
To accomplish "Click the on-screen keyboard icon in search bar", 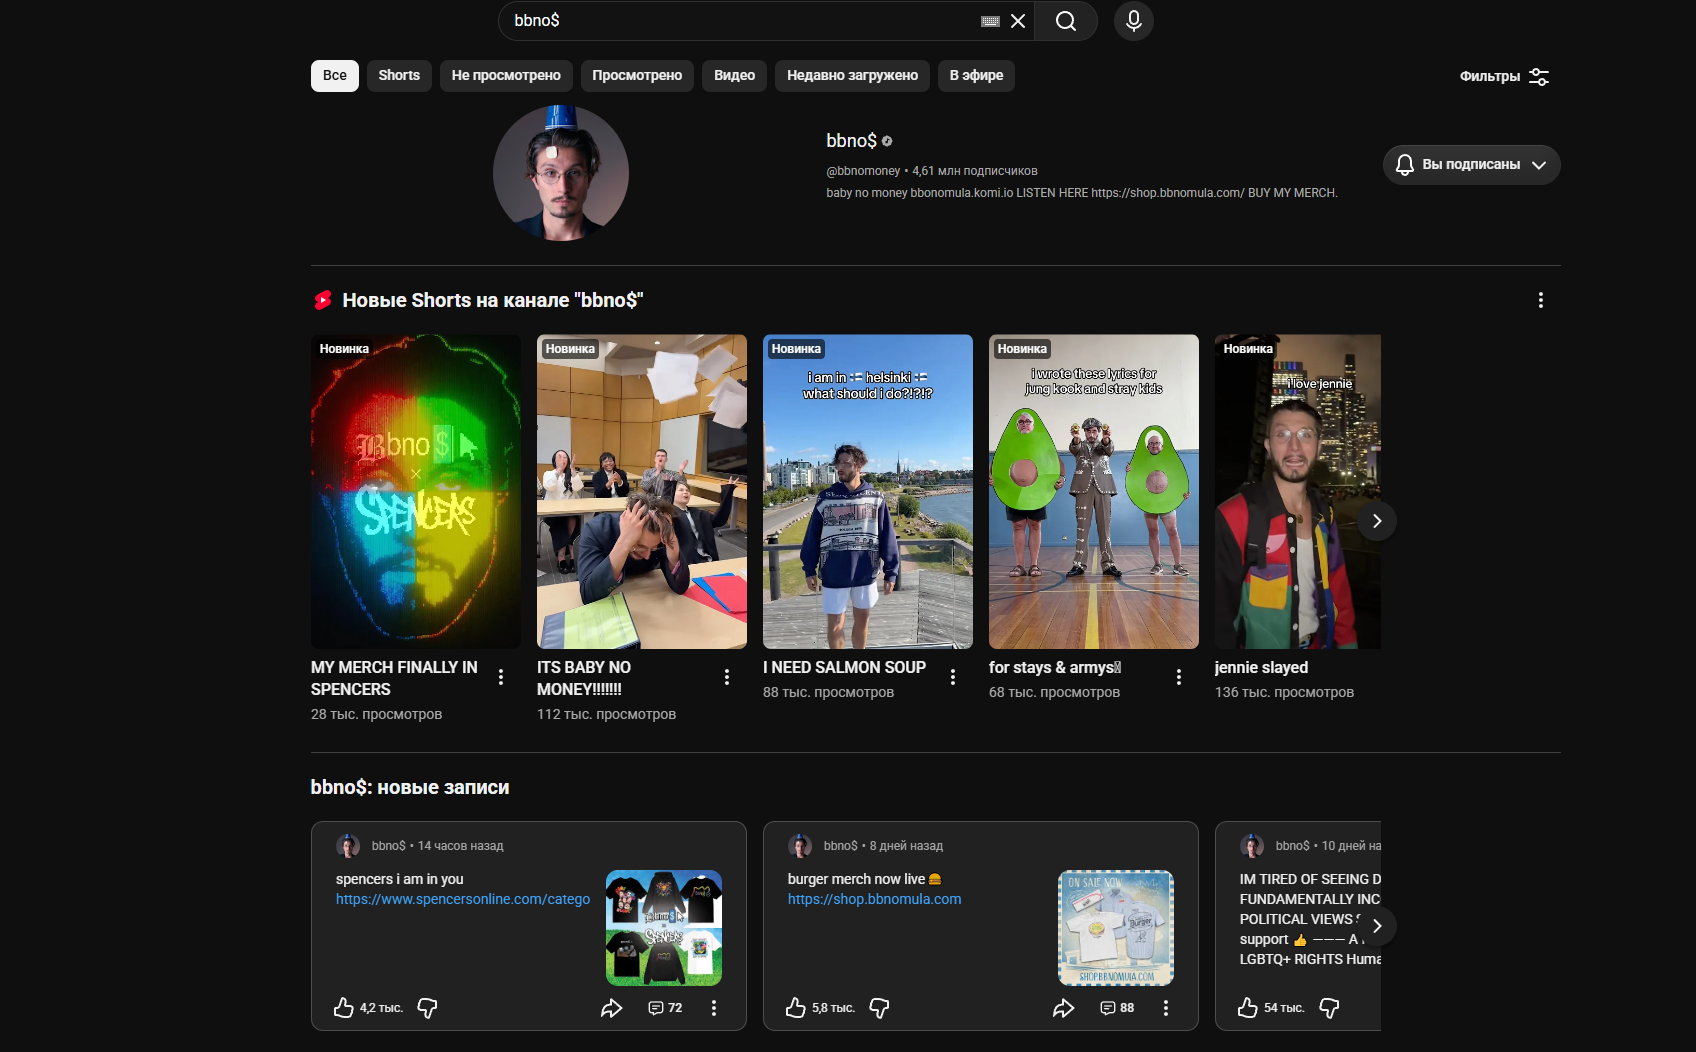I will click(990, 21).
